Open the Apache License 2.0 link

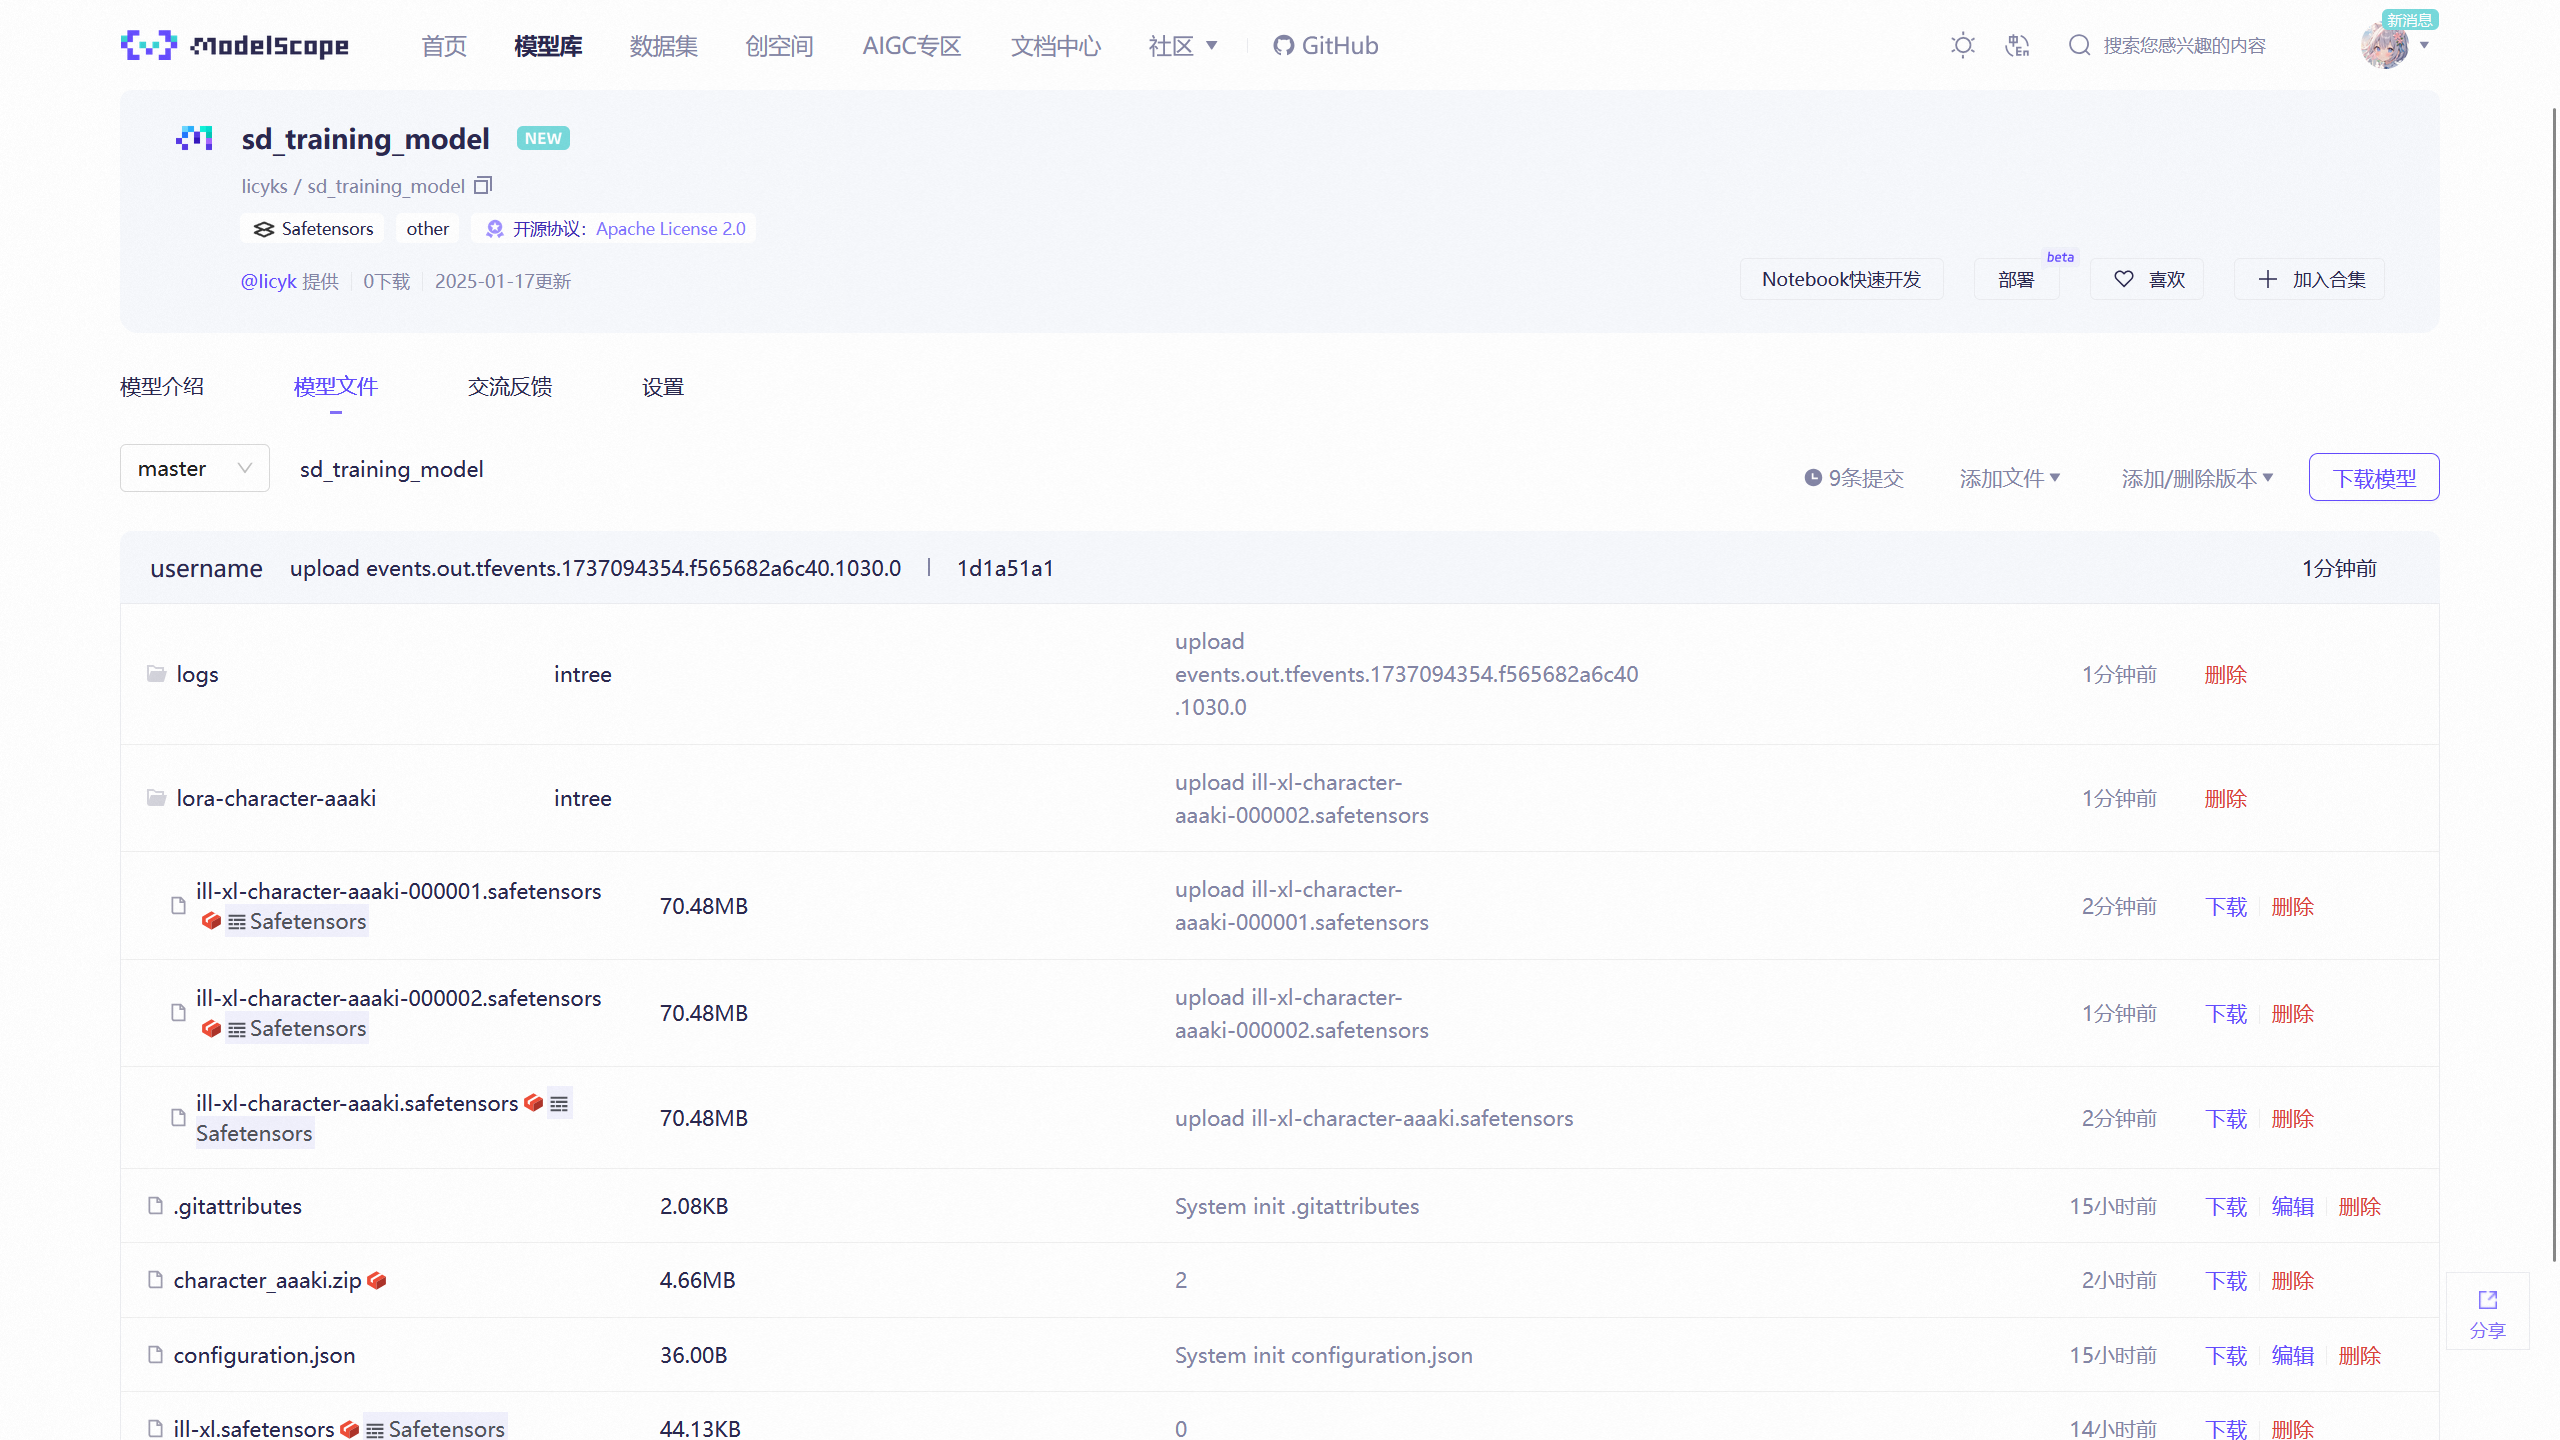[x=670, y=229]
